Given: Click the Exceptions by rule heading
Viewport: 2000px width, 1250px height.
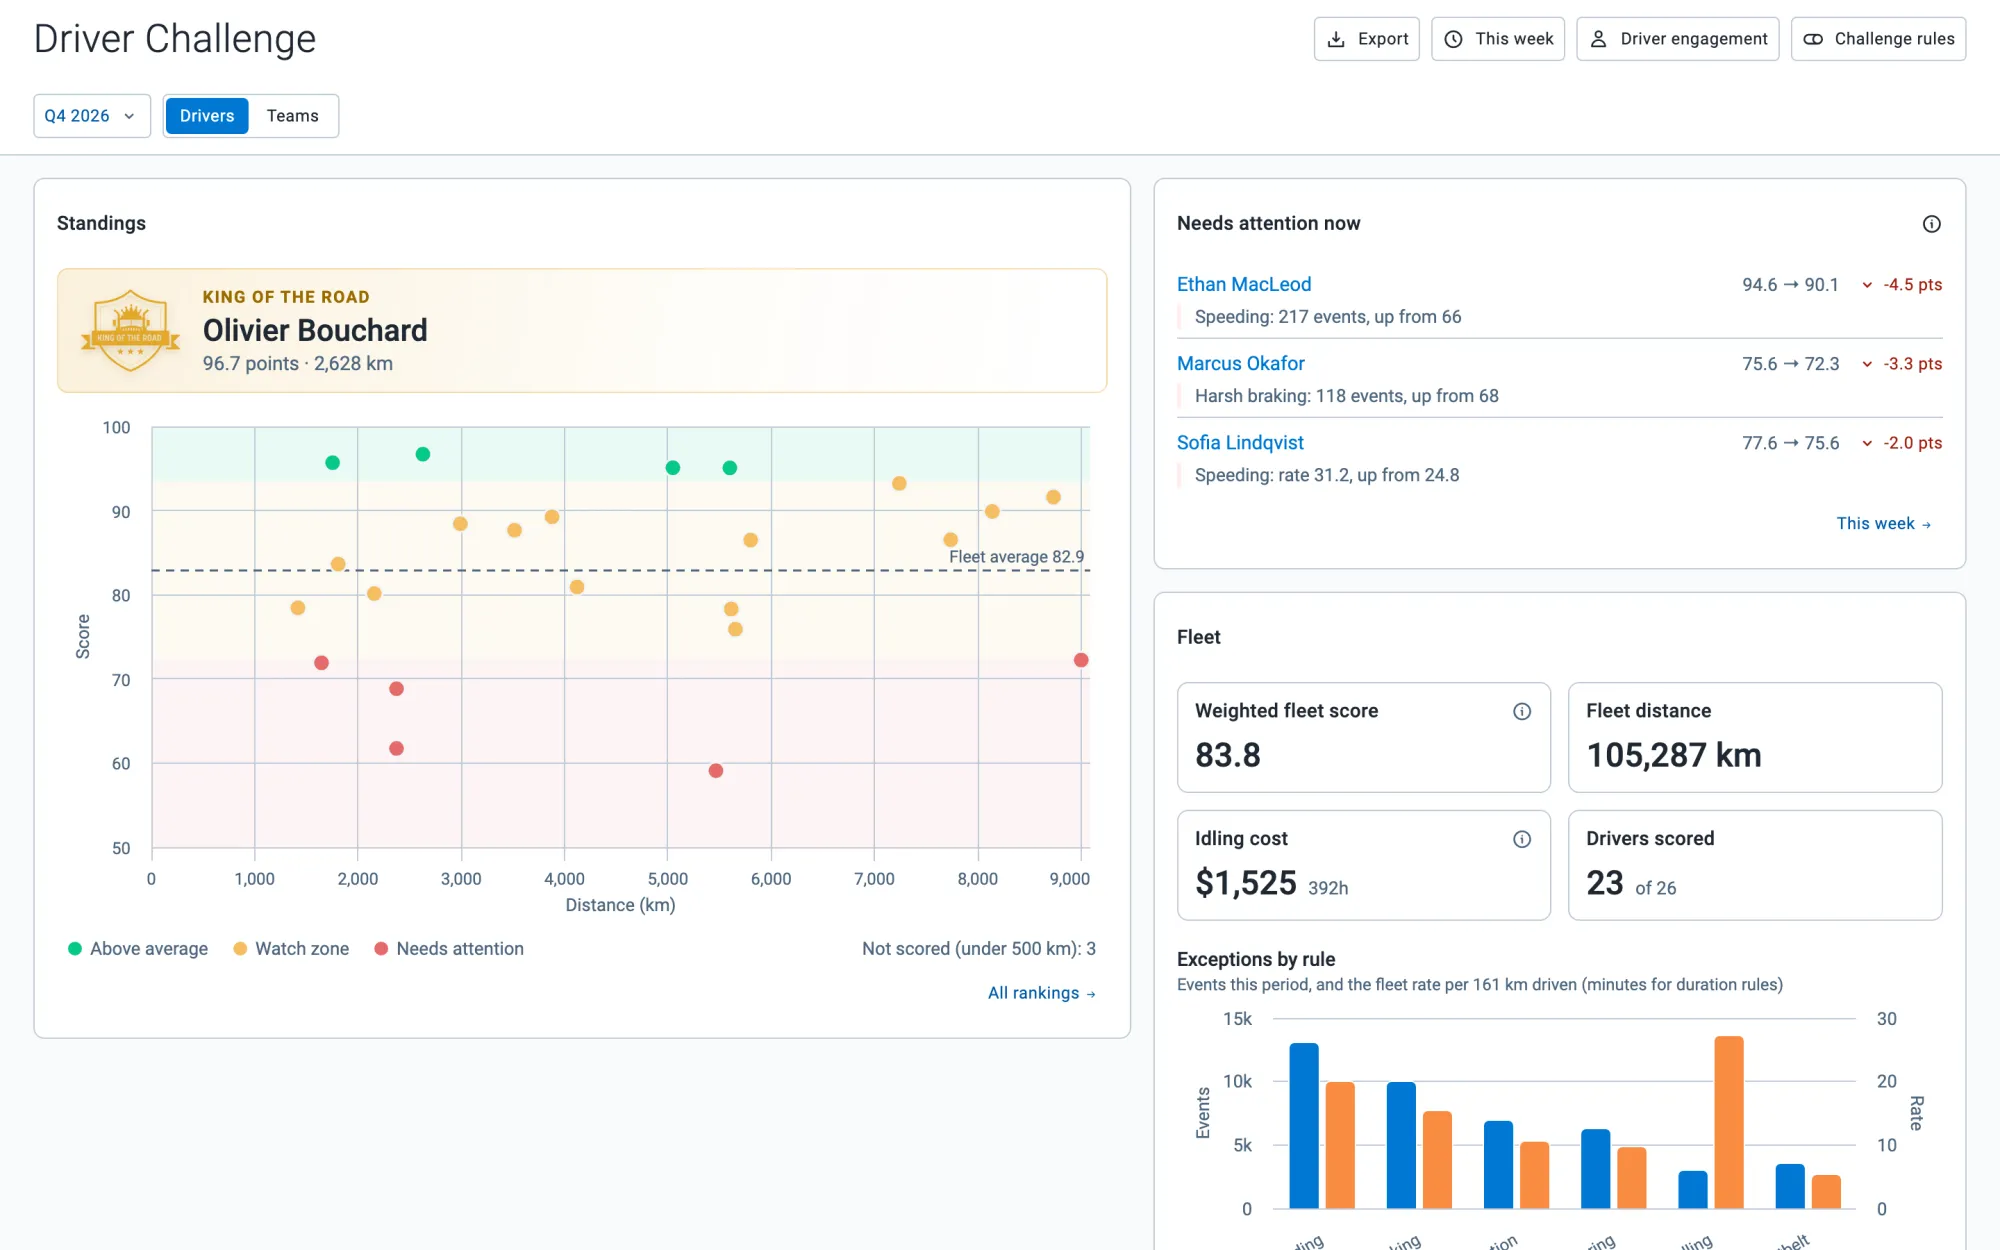Looking at the screenshot, I should [x=1256, y=959].
